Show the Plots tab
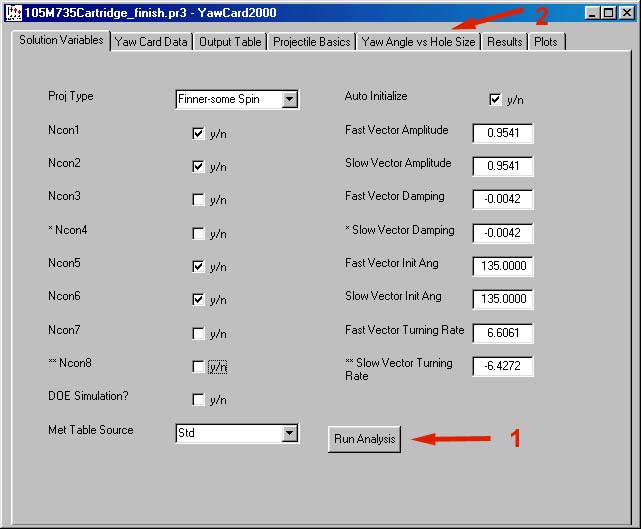 tap(545, 42)
